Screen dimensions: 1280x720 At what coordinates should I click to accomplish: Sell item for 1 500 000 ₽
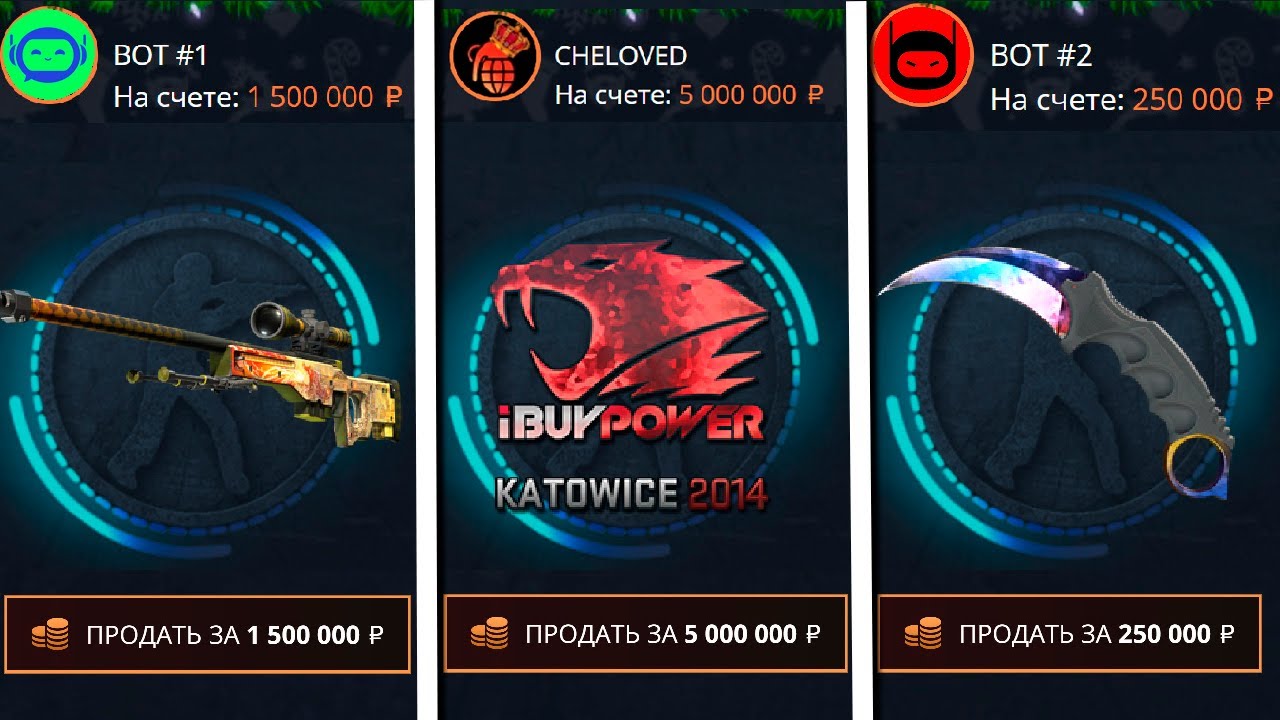point(208,635)
